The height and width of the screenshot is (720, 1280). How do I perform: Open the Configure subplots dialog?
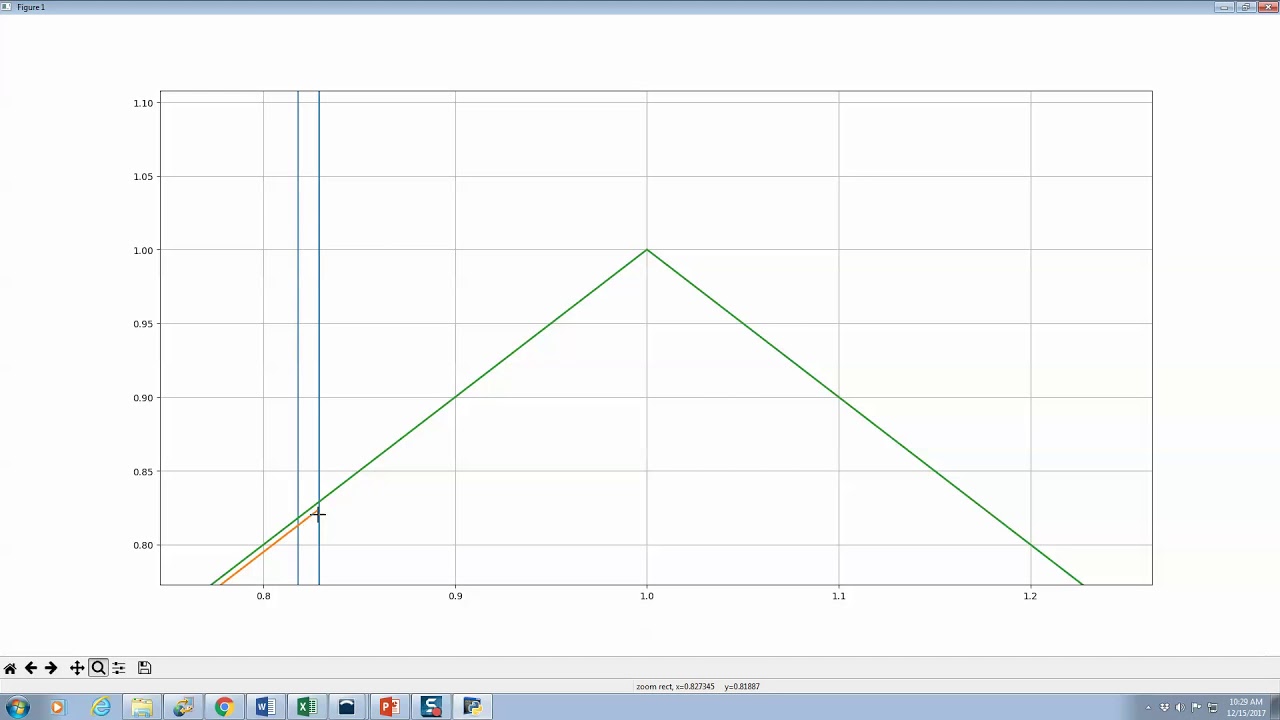click(119, 668)
